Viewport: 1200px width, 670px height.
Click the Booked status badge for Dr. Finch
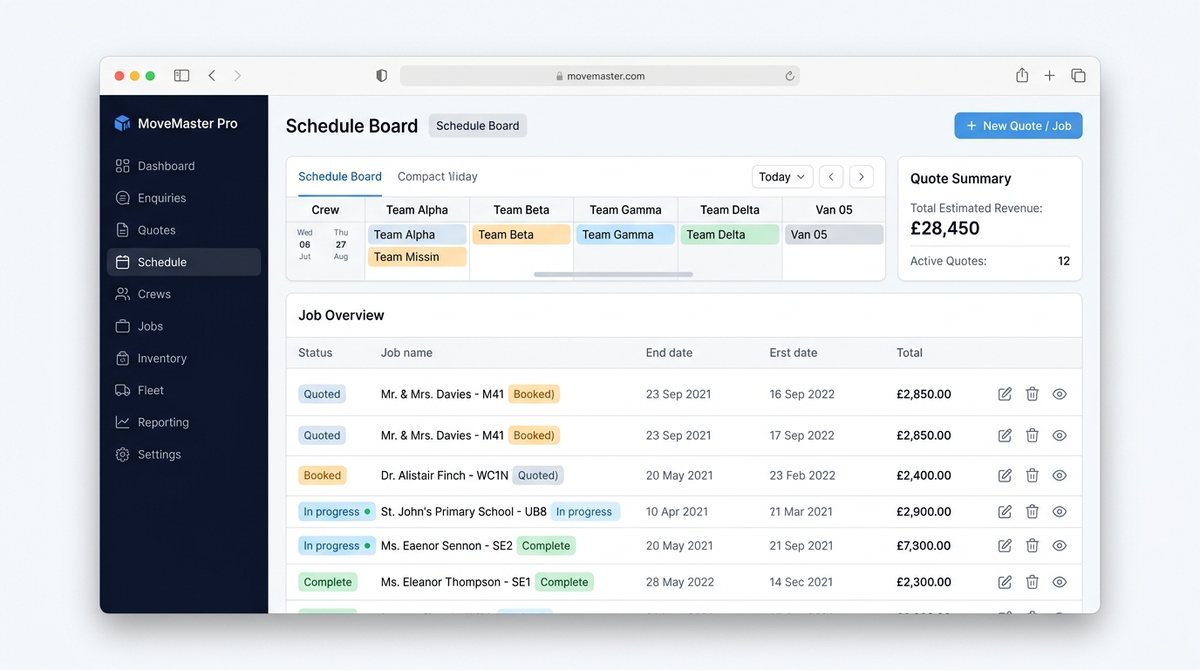point(322,475)
